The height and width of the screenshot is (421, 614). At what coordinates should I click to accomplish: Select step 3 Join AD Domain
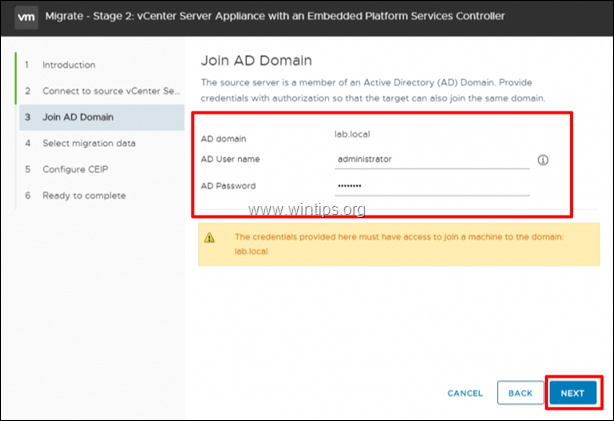coord(102,117)
